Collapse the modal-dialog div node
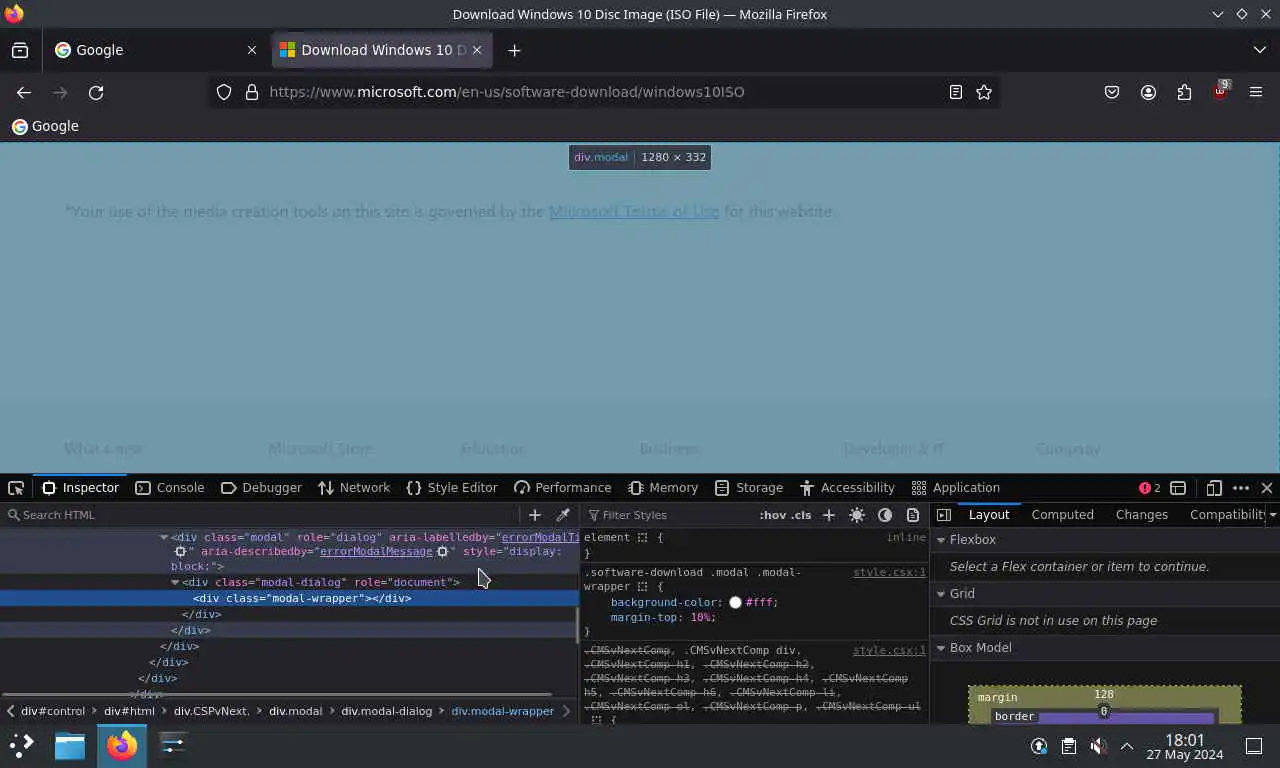This screenshot has width=1280, height=768. 175,582
